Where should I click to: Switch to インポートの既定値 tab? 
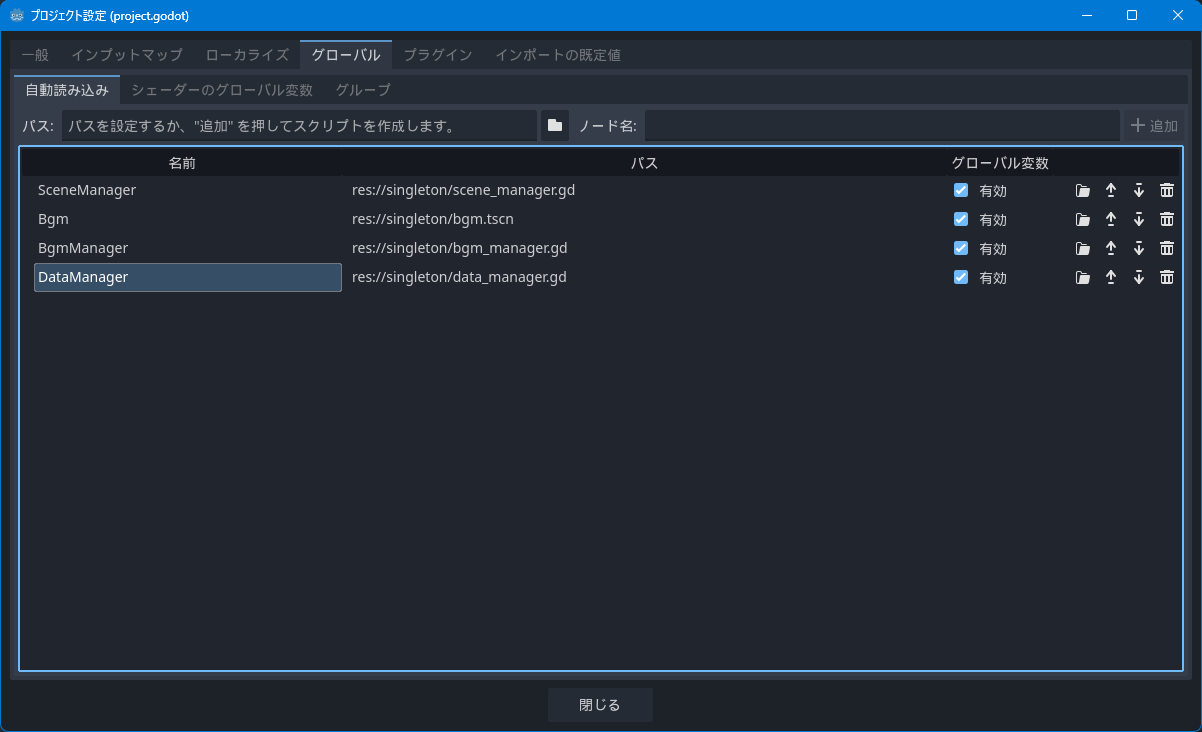(558, 55)
